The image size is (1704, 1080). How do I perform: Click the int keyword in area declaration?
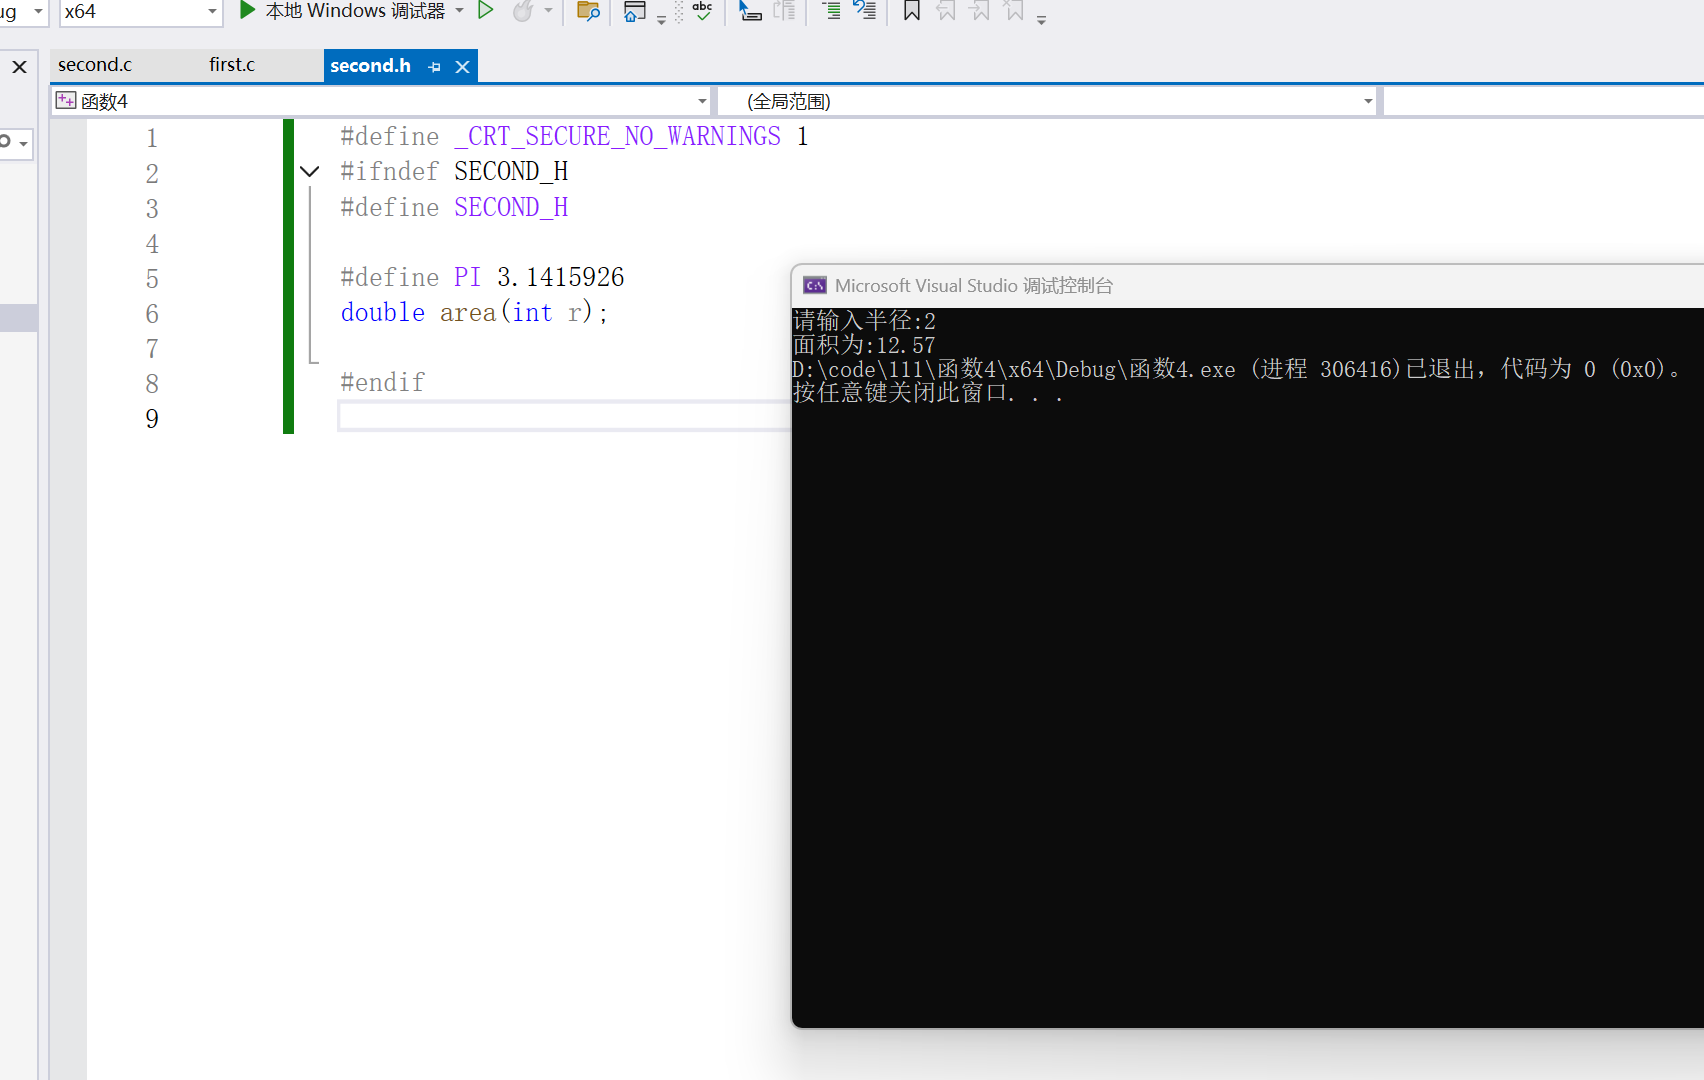532,312
